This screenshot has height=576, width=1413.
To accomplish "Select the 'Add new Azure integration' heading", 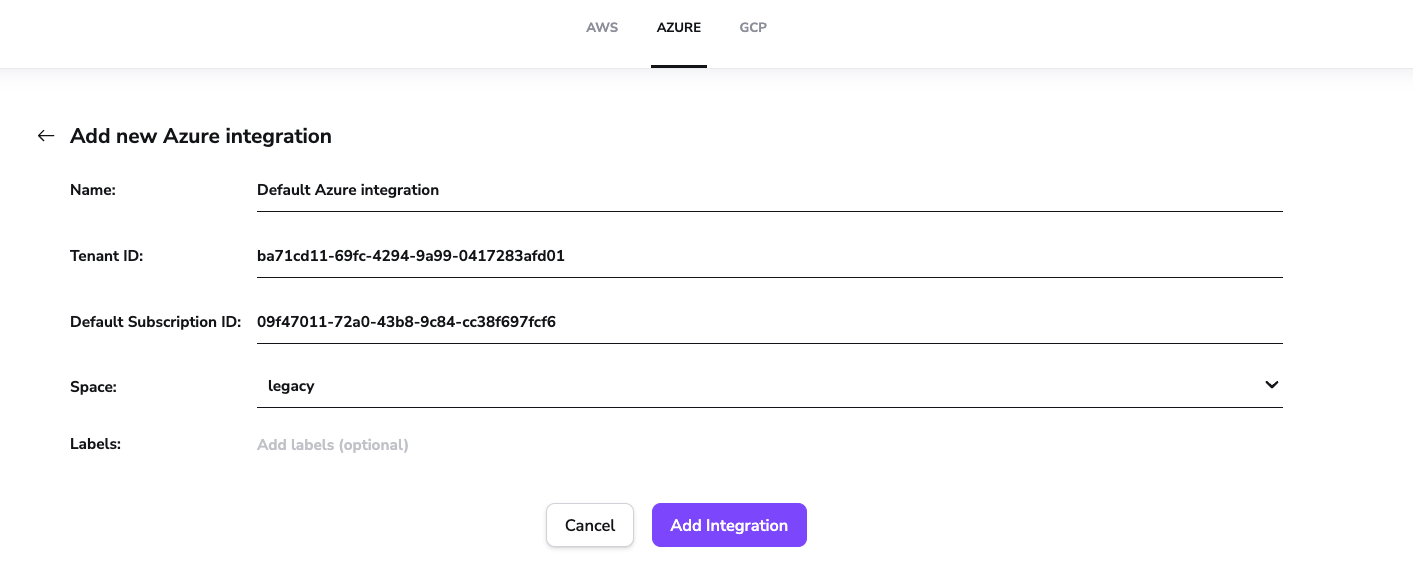I will point(201,136).
